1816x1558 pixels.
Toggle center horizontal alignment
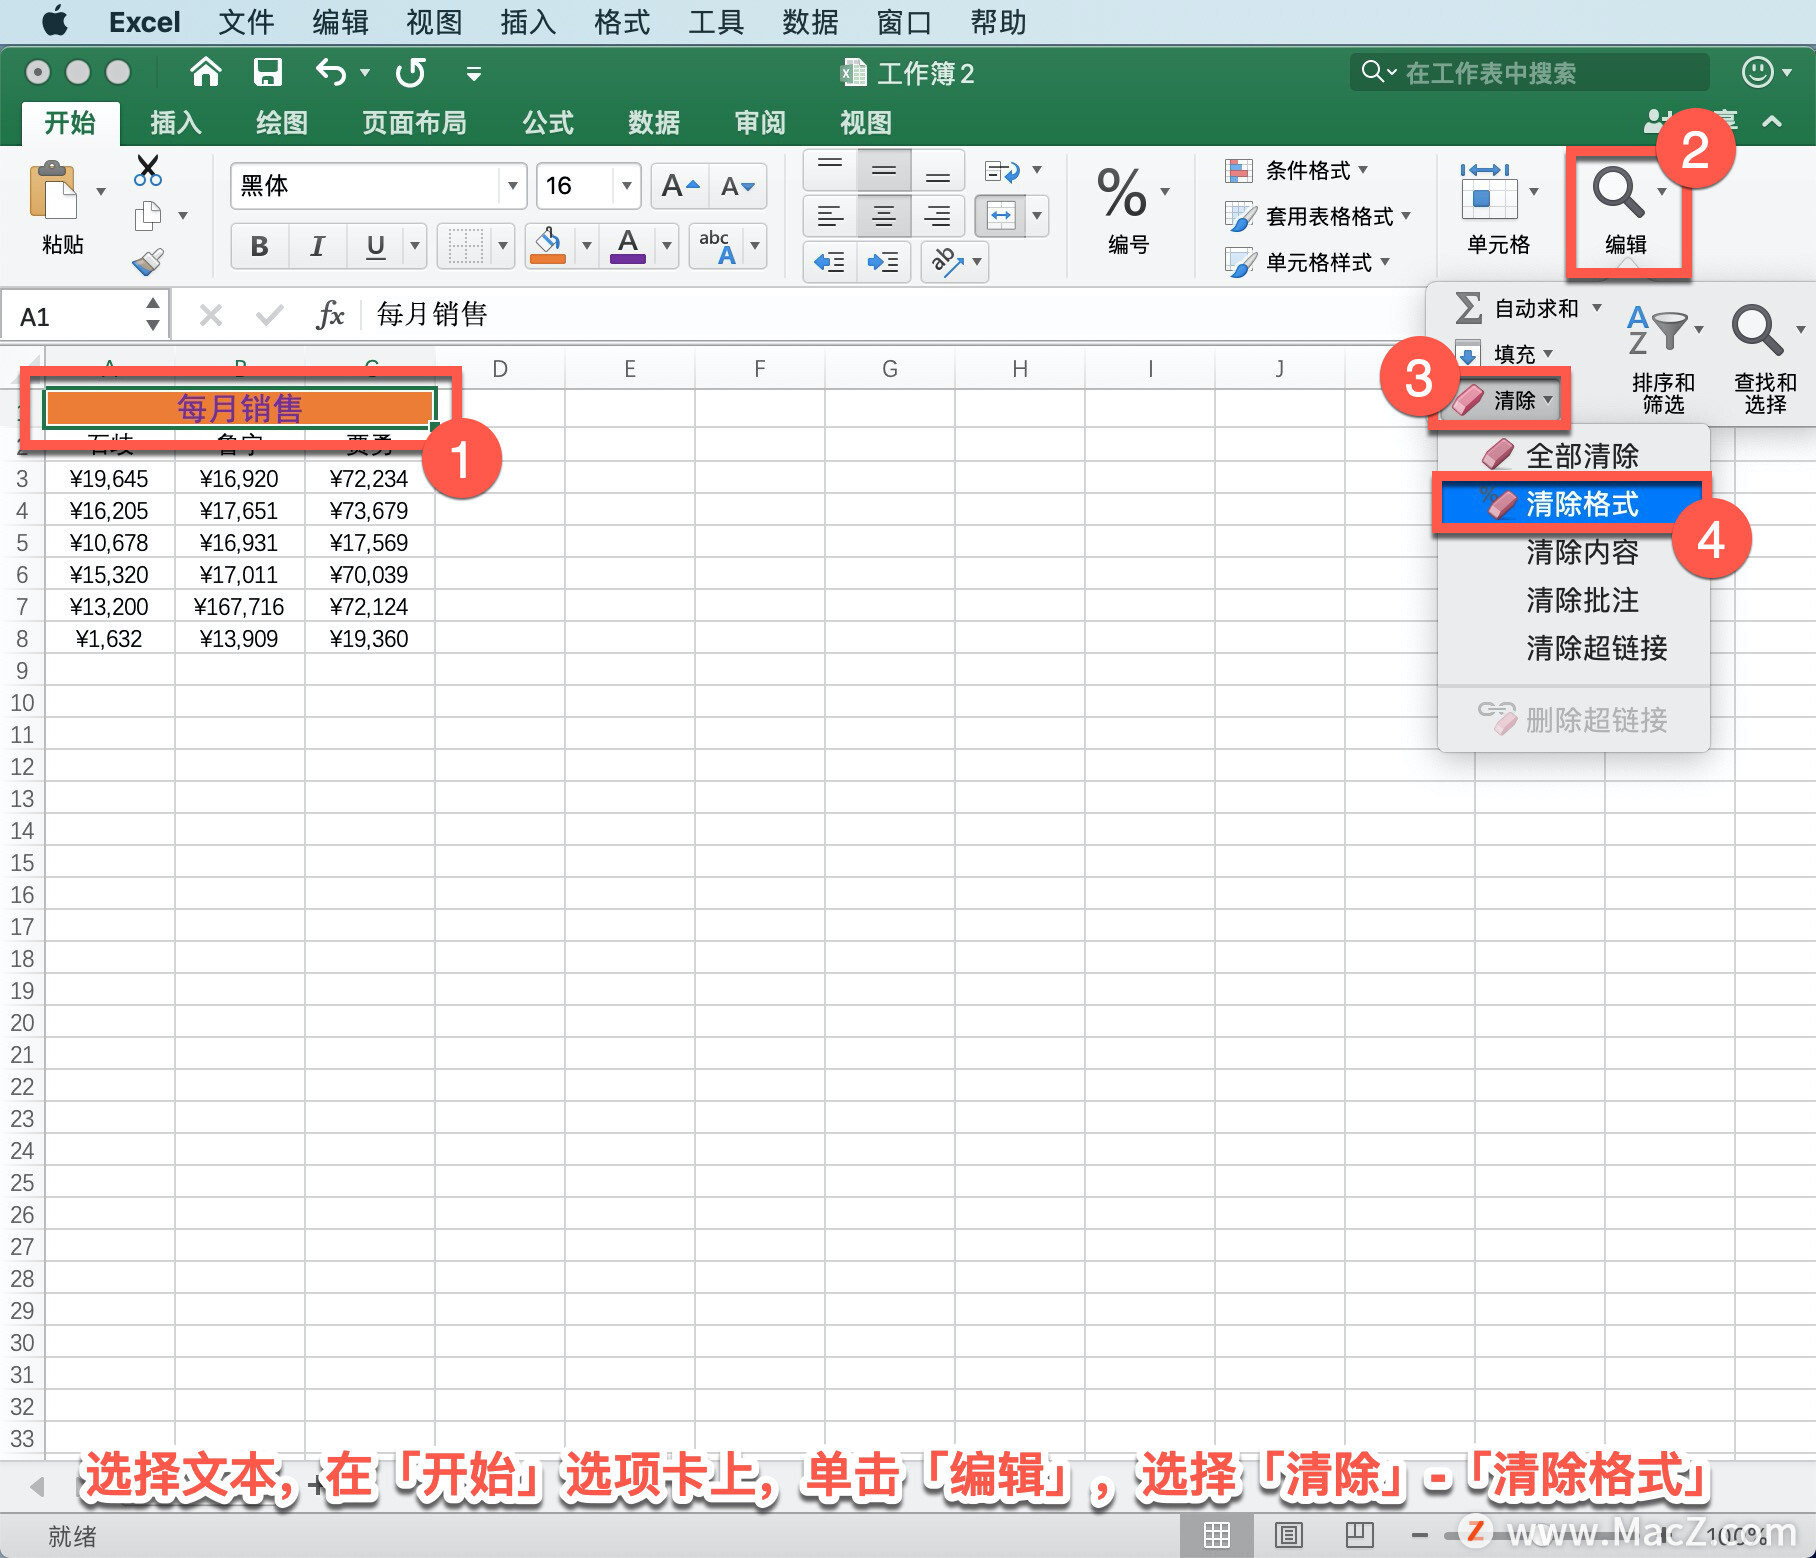(x=883, y=216)
